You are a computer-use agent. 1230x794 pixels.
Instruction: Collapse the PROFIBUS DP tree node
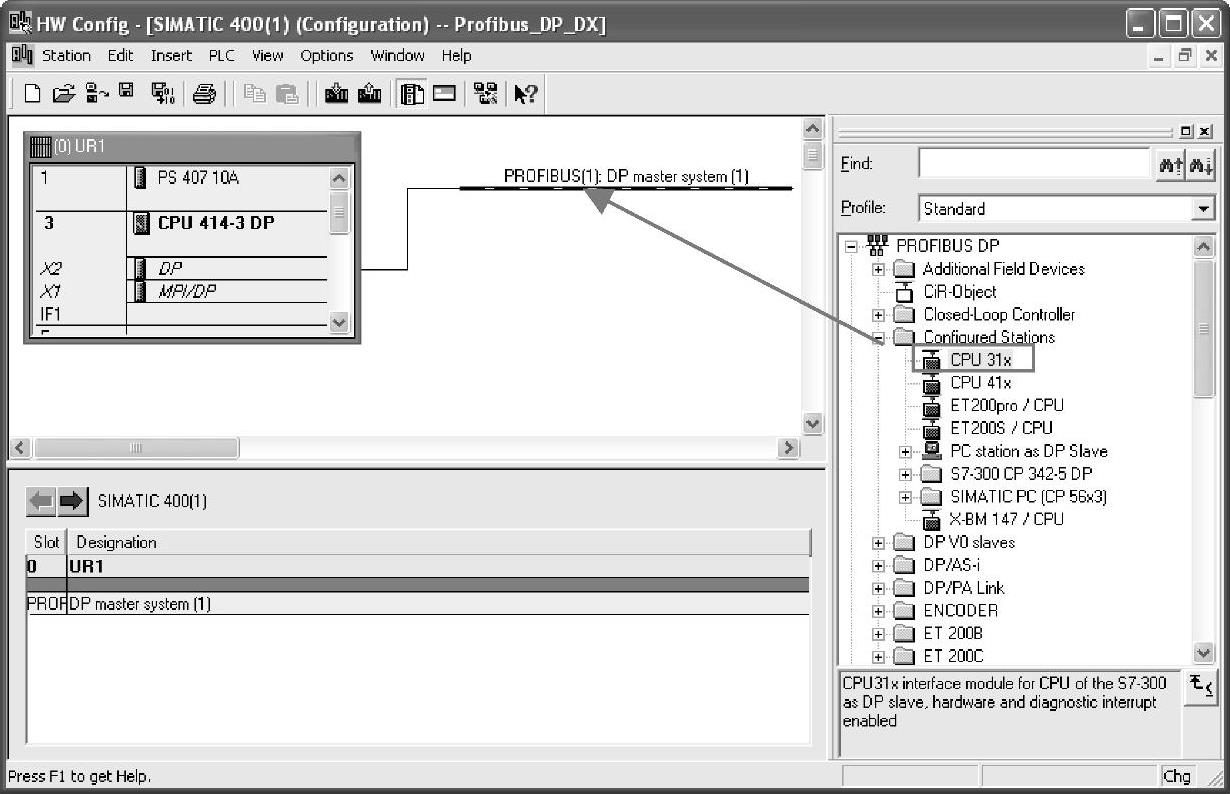coord(851,246)
